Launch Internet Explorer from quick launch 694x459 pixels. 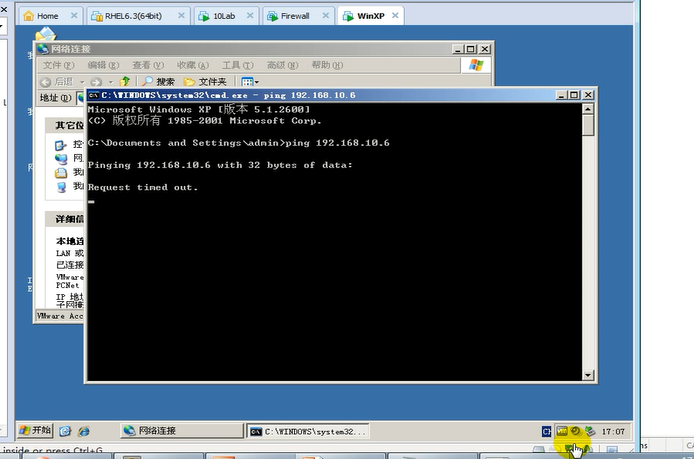84,431
